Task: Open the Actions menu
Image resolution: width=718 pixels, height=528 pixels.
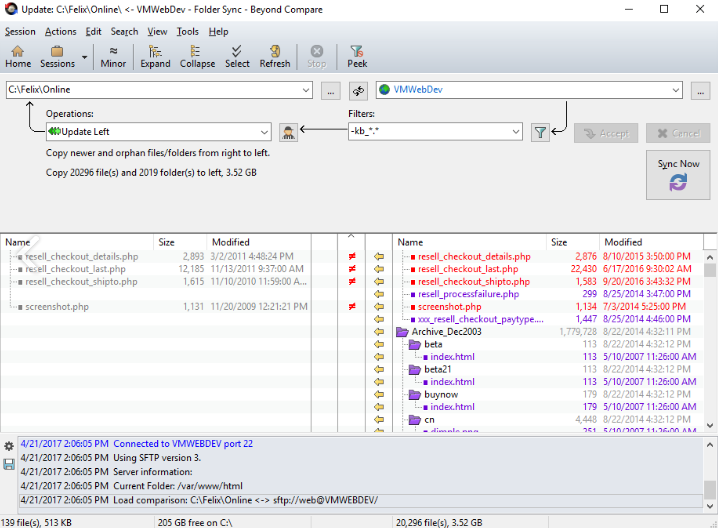Action: click(60, 32)
